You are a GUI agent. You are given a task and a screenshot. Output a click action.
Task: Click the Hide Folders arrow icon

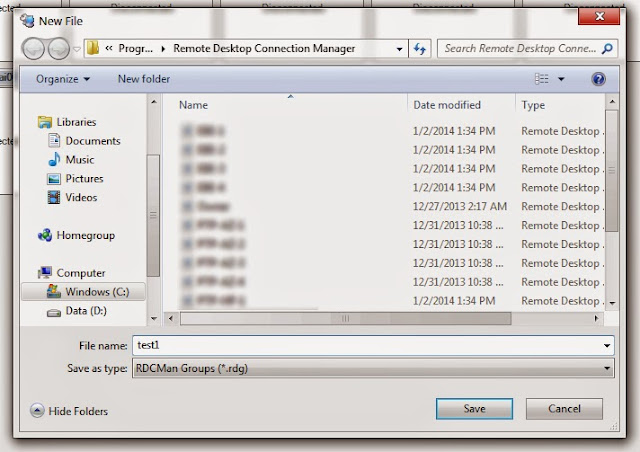click(x=37, y=410)
